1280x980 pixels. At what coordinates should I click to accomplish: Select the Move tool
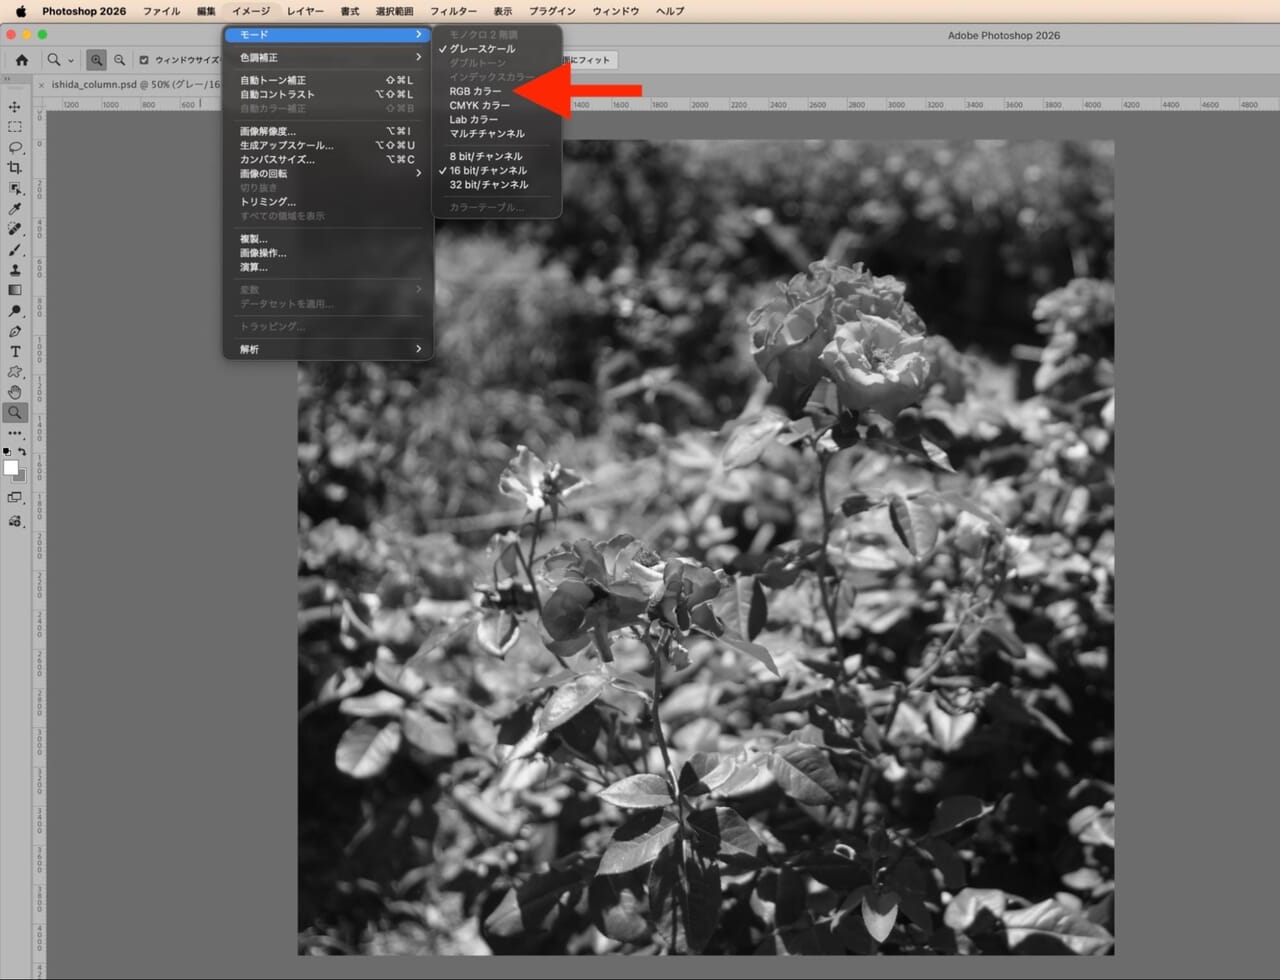(14, 107)
